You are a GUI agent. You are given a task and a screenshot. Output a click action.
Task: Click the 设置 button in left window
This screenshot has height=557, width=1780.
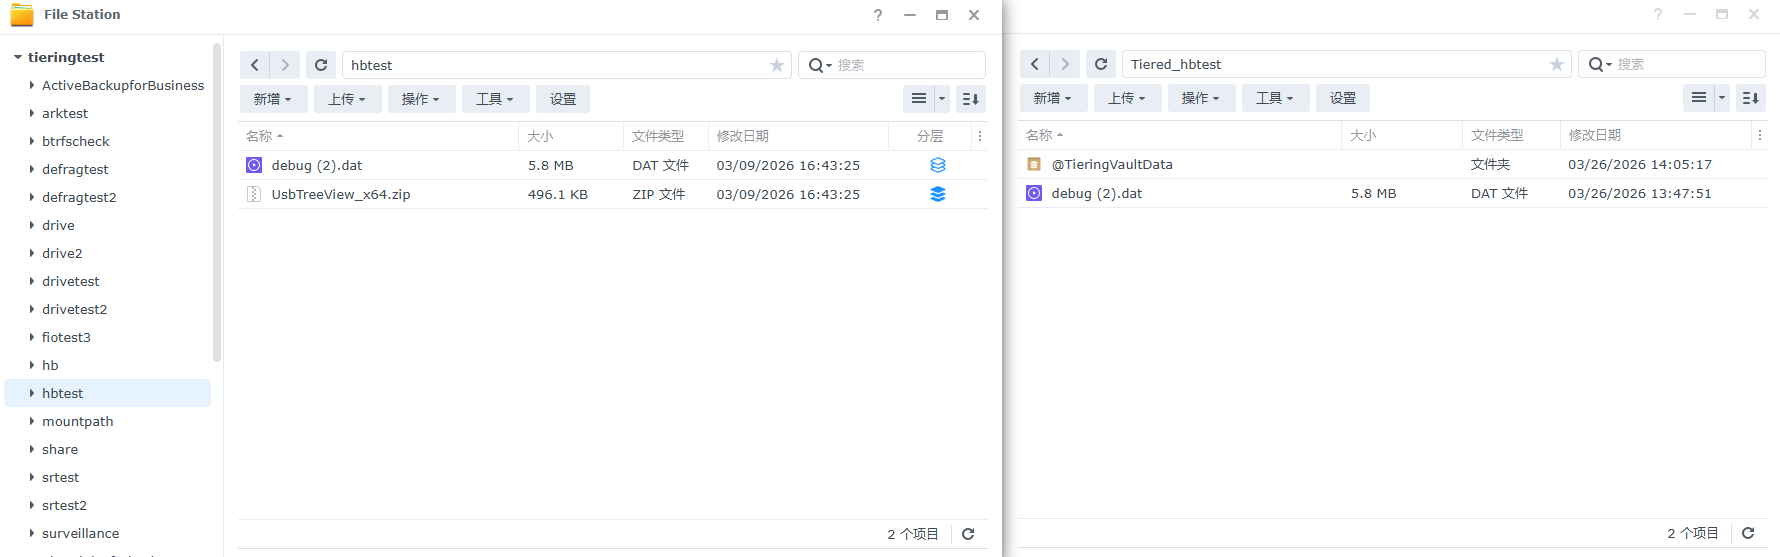pos(563,99)
